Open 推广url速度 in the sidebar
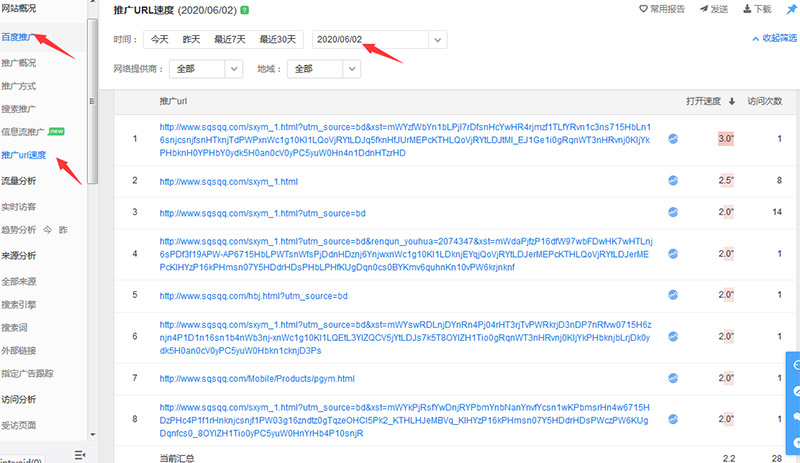Image resolution: width=800 pixels, height=463 pixels. point(24,155)
